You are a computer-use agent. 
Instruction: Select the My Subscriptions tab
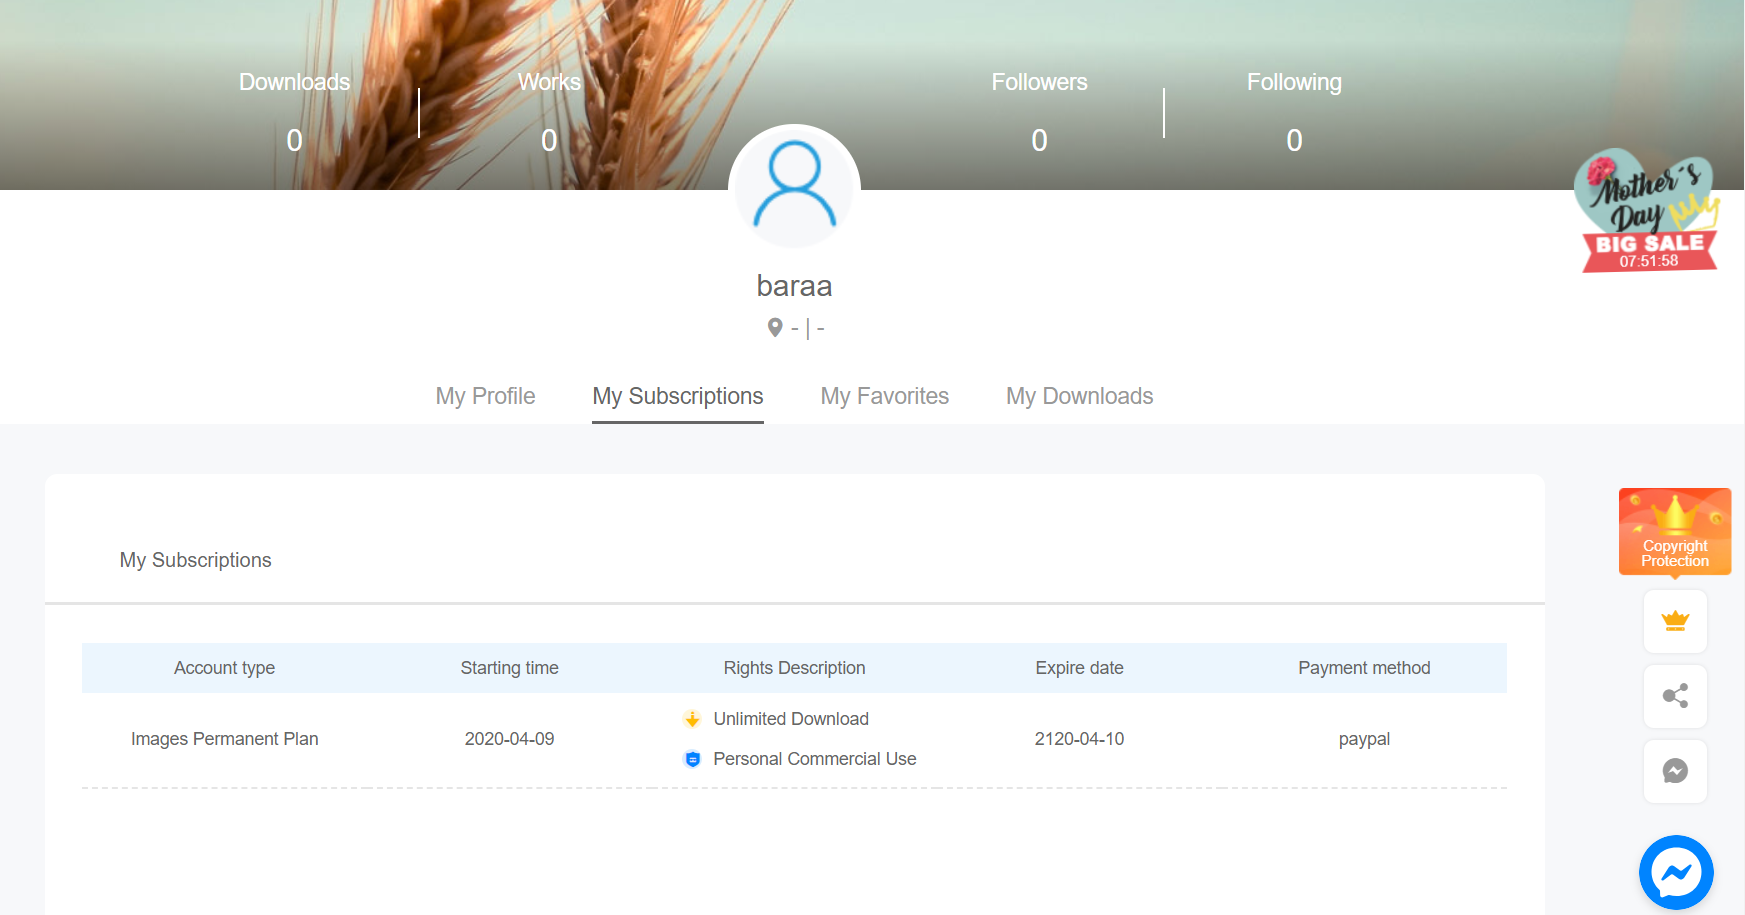click(677, 396)
